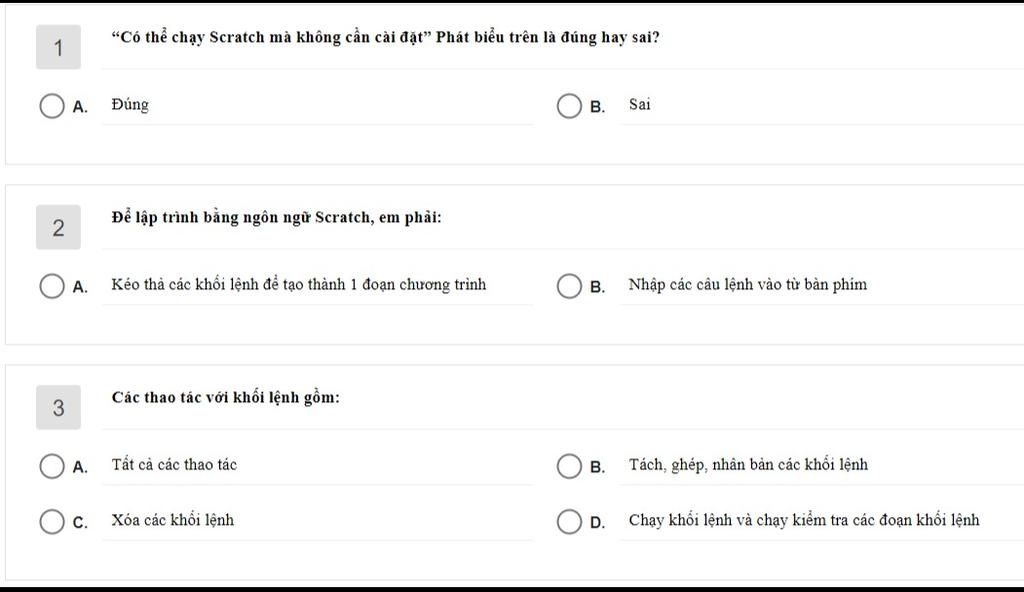This screenshot has height=592, width=1024.
Task: Click answer text 'Tất cả các thao tác'
Action: coord(174,465)
